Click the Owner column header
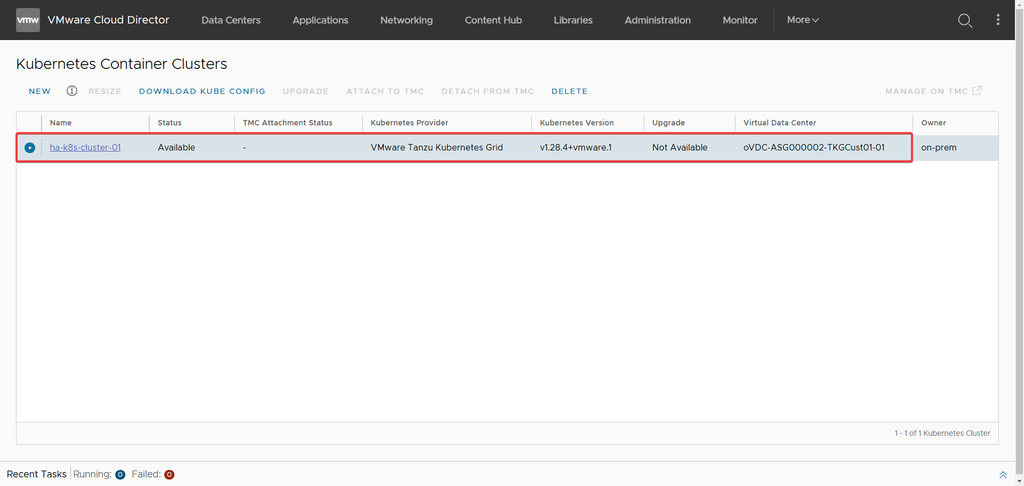1024x486 pixels. click(933, 123)
